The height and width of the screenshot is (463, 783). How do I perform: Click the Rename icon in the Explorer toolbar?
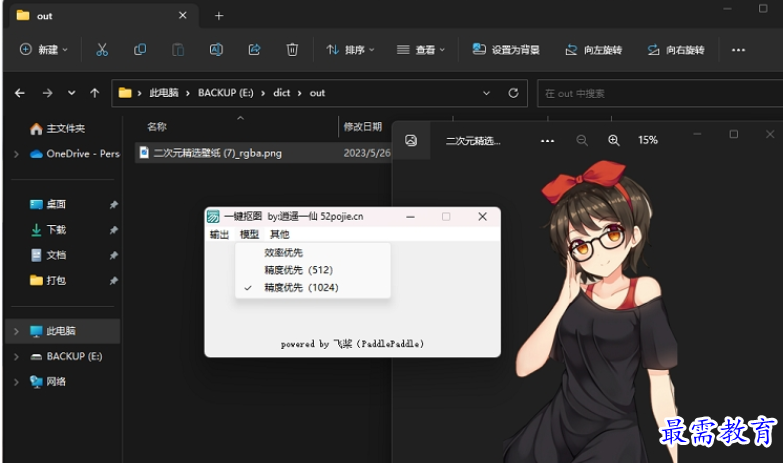216,49
